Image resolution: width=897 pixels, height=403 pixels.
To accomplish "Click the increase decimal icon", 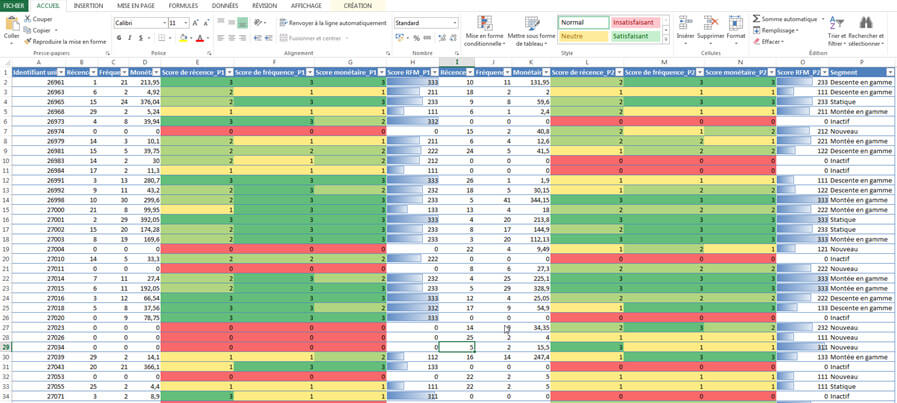I will pyautogui.click(x=442, y=38).
